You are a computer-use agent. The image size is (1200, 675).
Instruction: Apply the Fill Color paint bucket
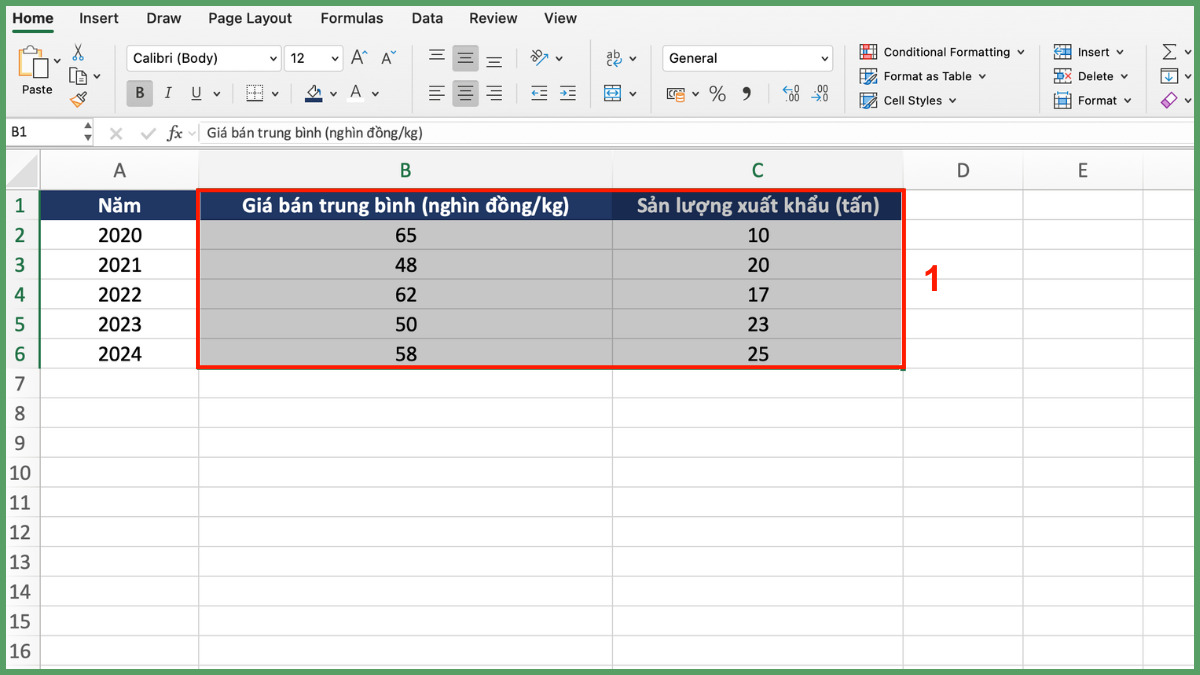[314, 94]
